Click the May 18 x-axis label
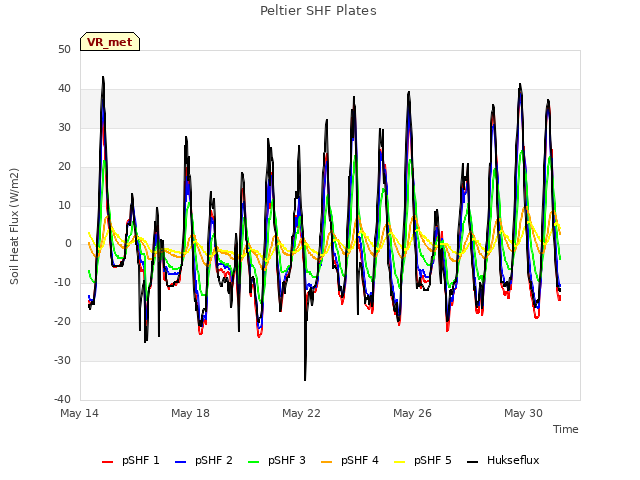Viewport: 640px width, 480px height. tap(191, 413)
